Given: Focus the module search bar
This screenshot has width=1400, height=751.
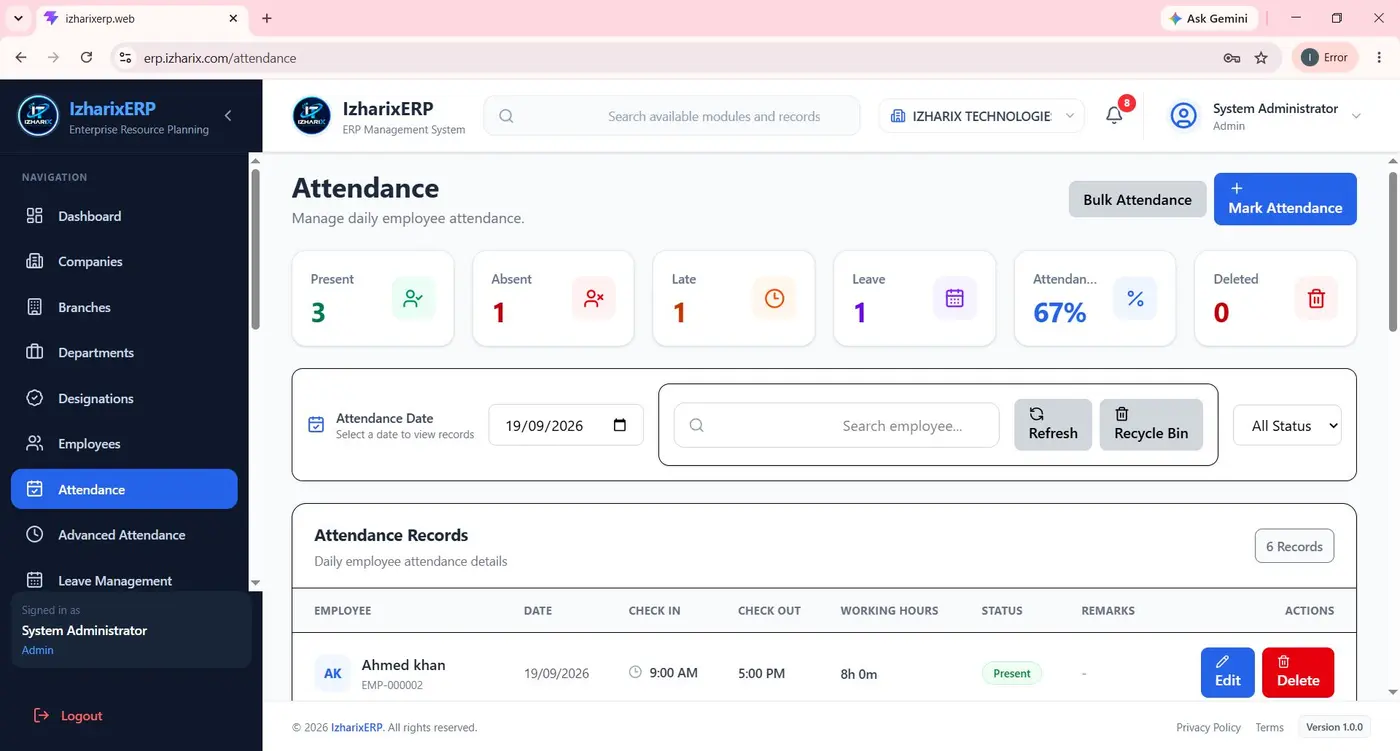Looking at the screenshot, I should tap(672, 116).
